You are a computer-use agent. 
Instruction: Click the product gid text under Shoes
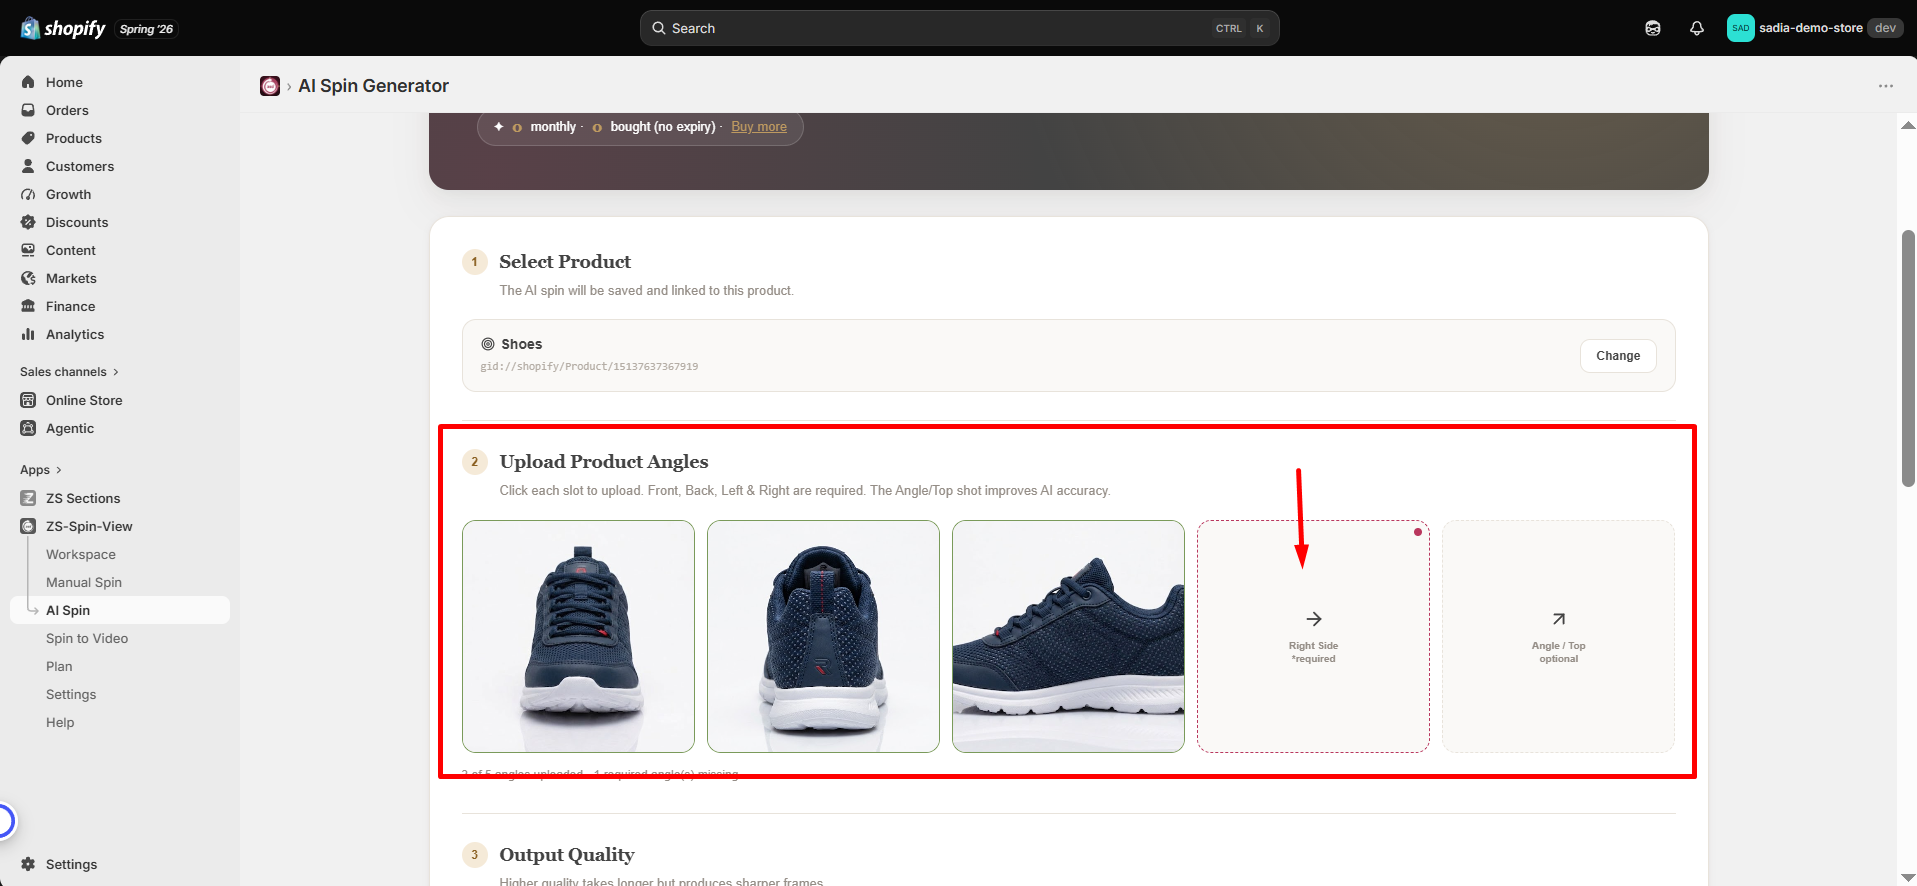pyautogui.click(x=589, y=367)
